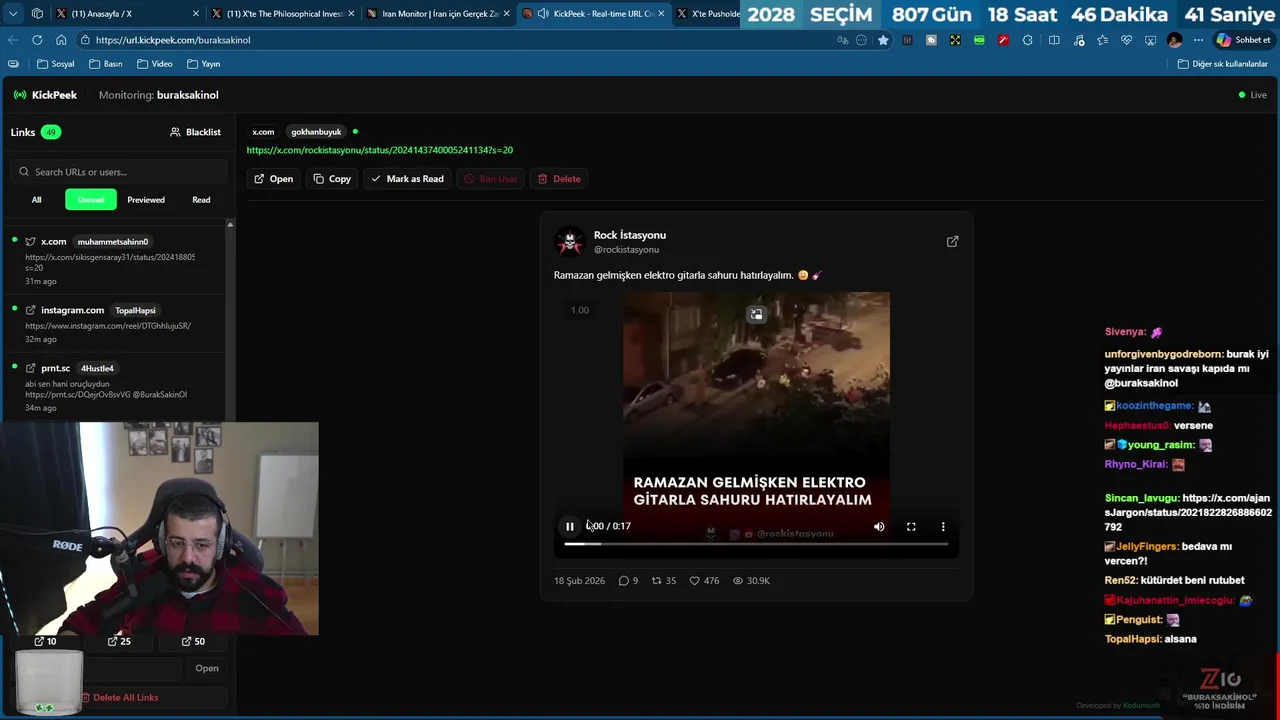Click the Open button near the bottom input
This screenshot has width=1280, height=720.
[207, 668]
